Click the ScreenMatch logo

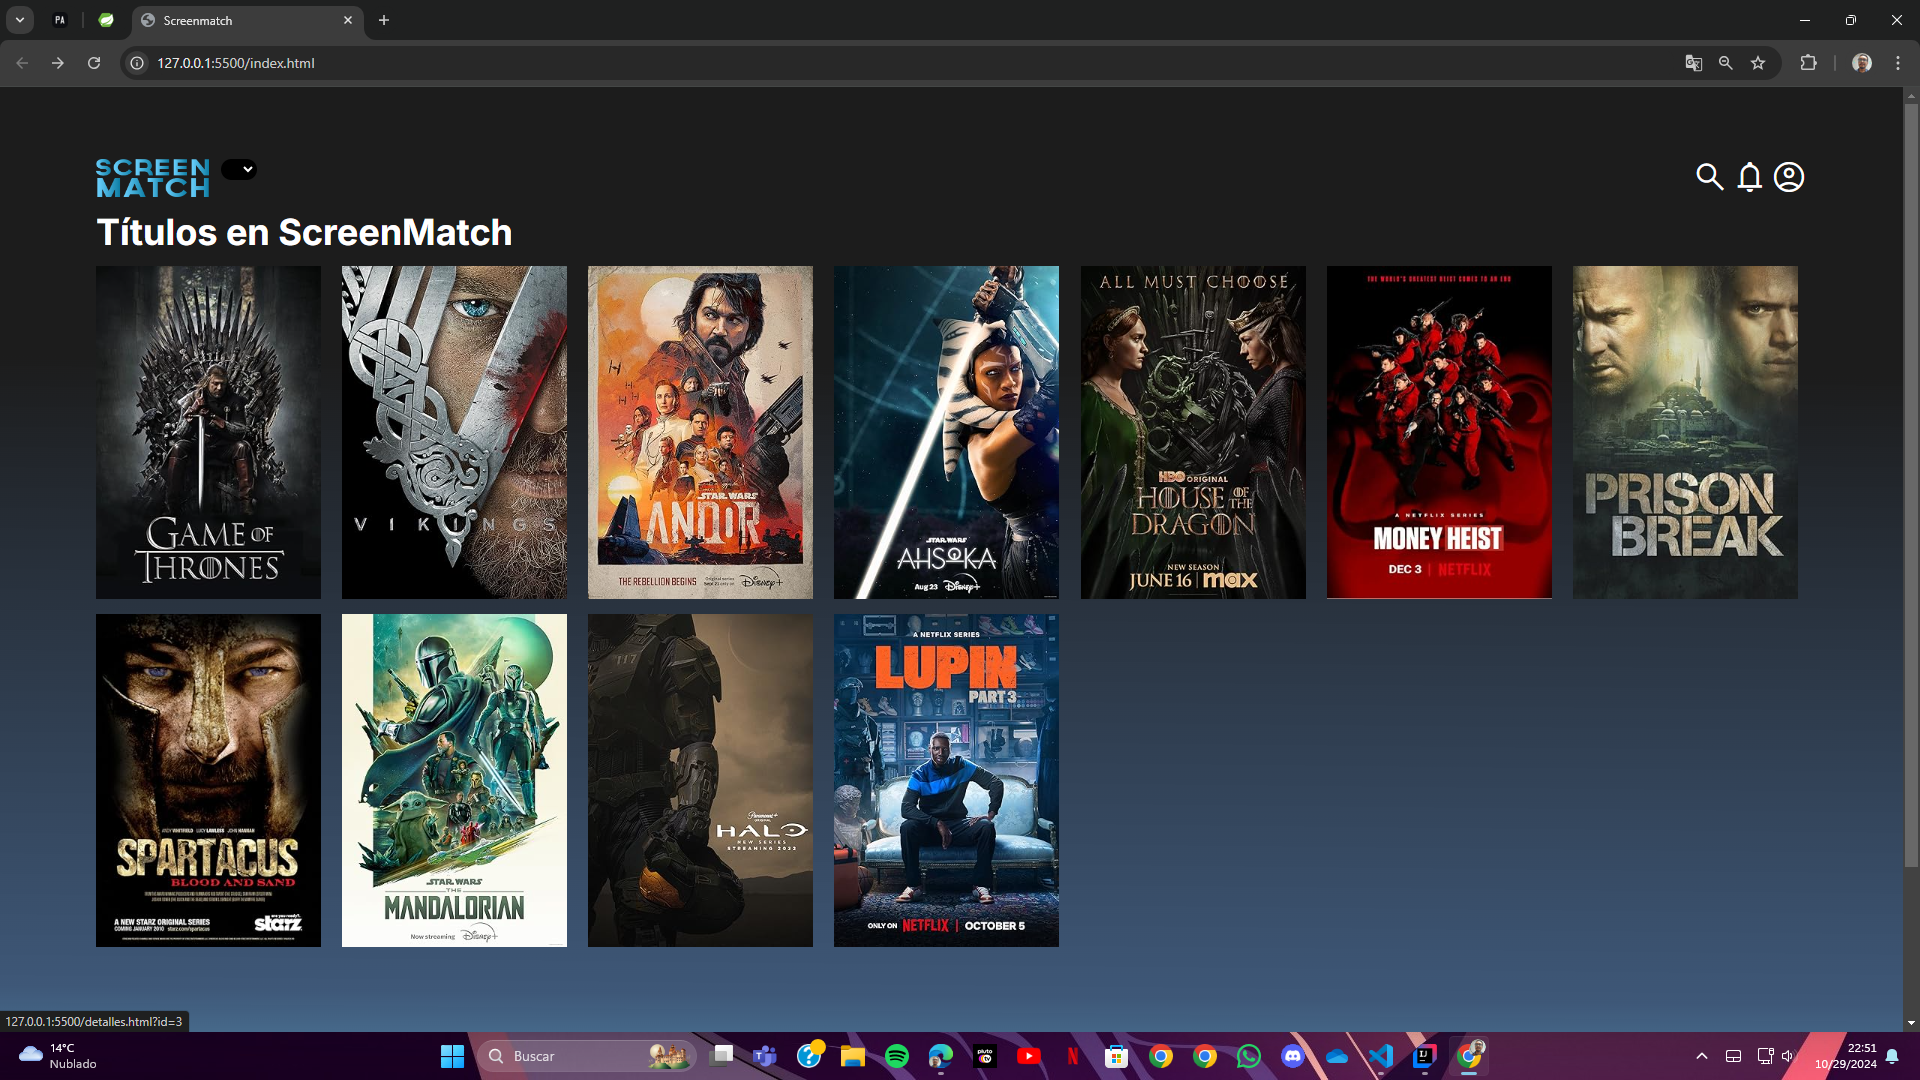click(153, 178)
